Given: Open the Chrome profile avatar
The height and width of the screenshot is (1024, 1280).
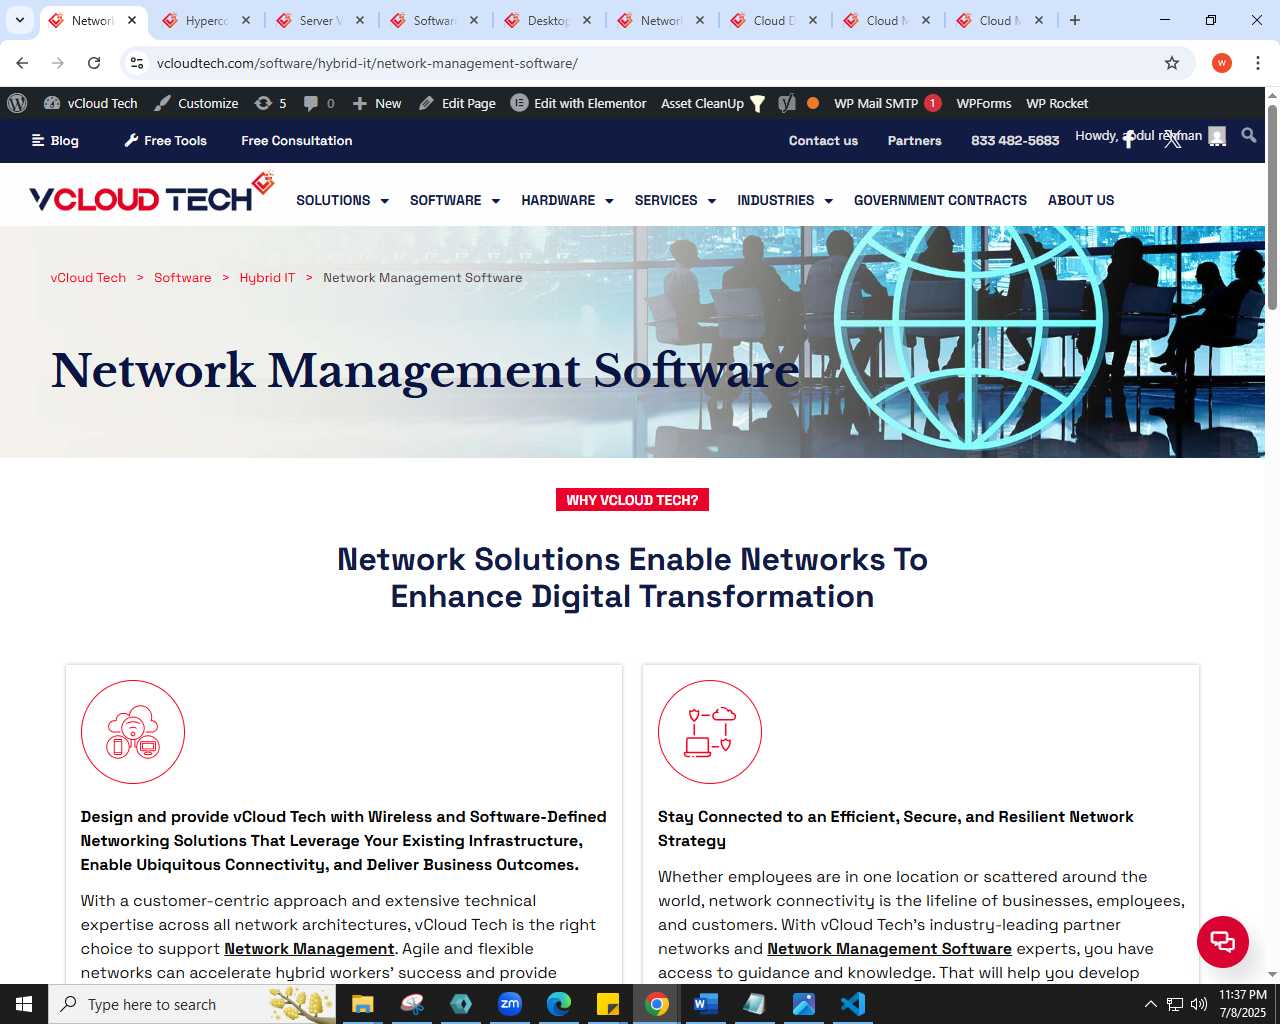Looking at the screenshot, I should tap(1222, 63).
